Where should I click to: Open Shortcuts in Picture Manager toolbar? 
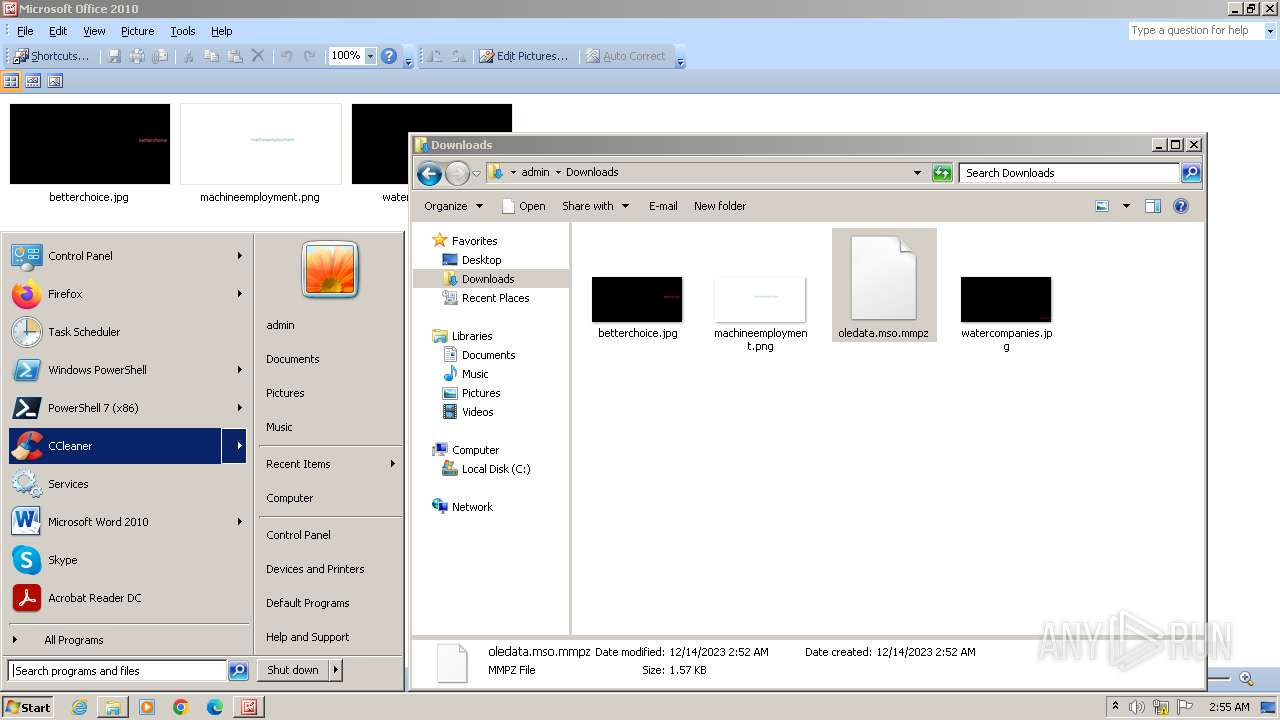click(52, 56)
